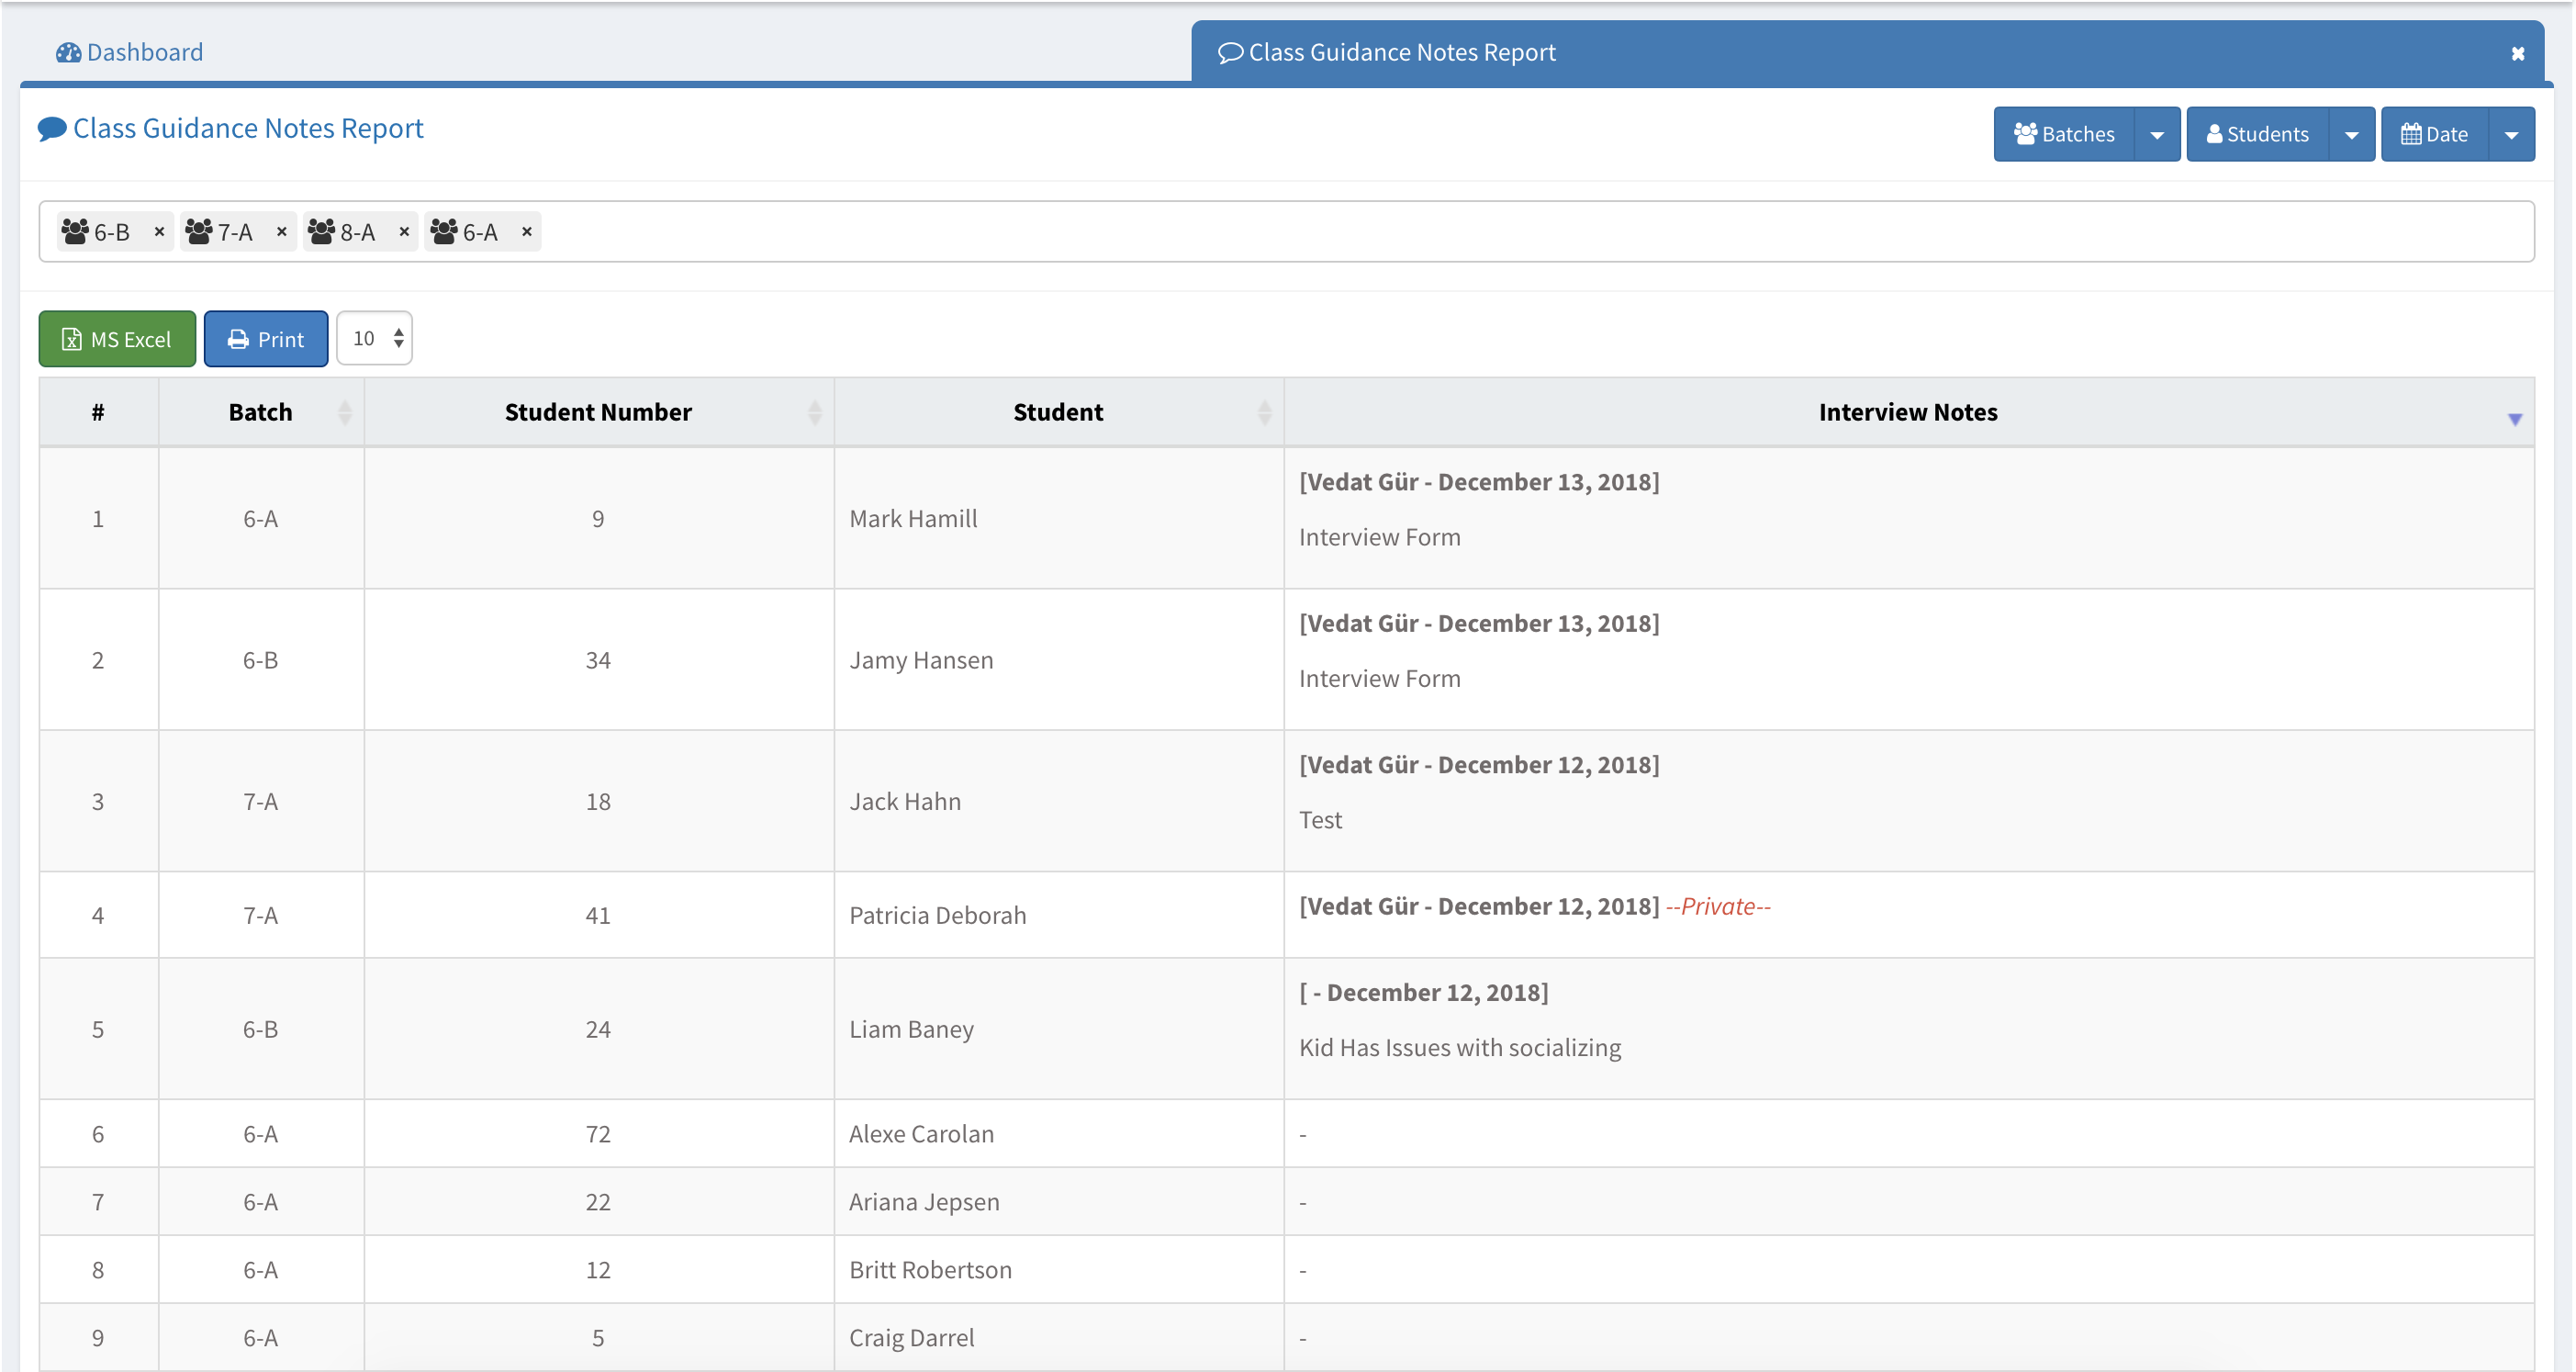Remove the 6-B batch tag
This screenshot has height=1372, width=2576.
(x=159, y=232)
